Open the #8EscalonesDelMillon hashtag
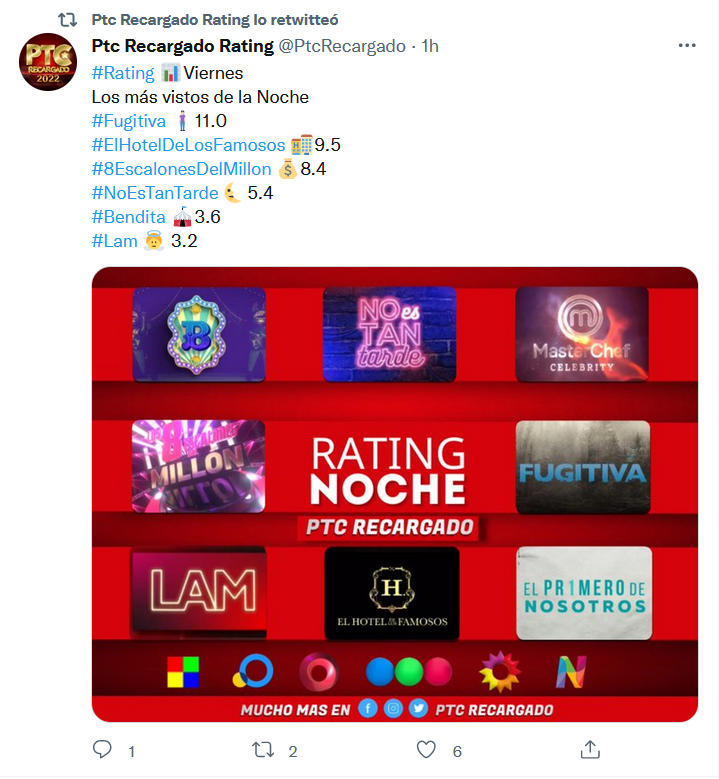Screen dimensions: 719x779 click(181, 169)
